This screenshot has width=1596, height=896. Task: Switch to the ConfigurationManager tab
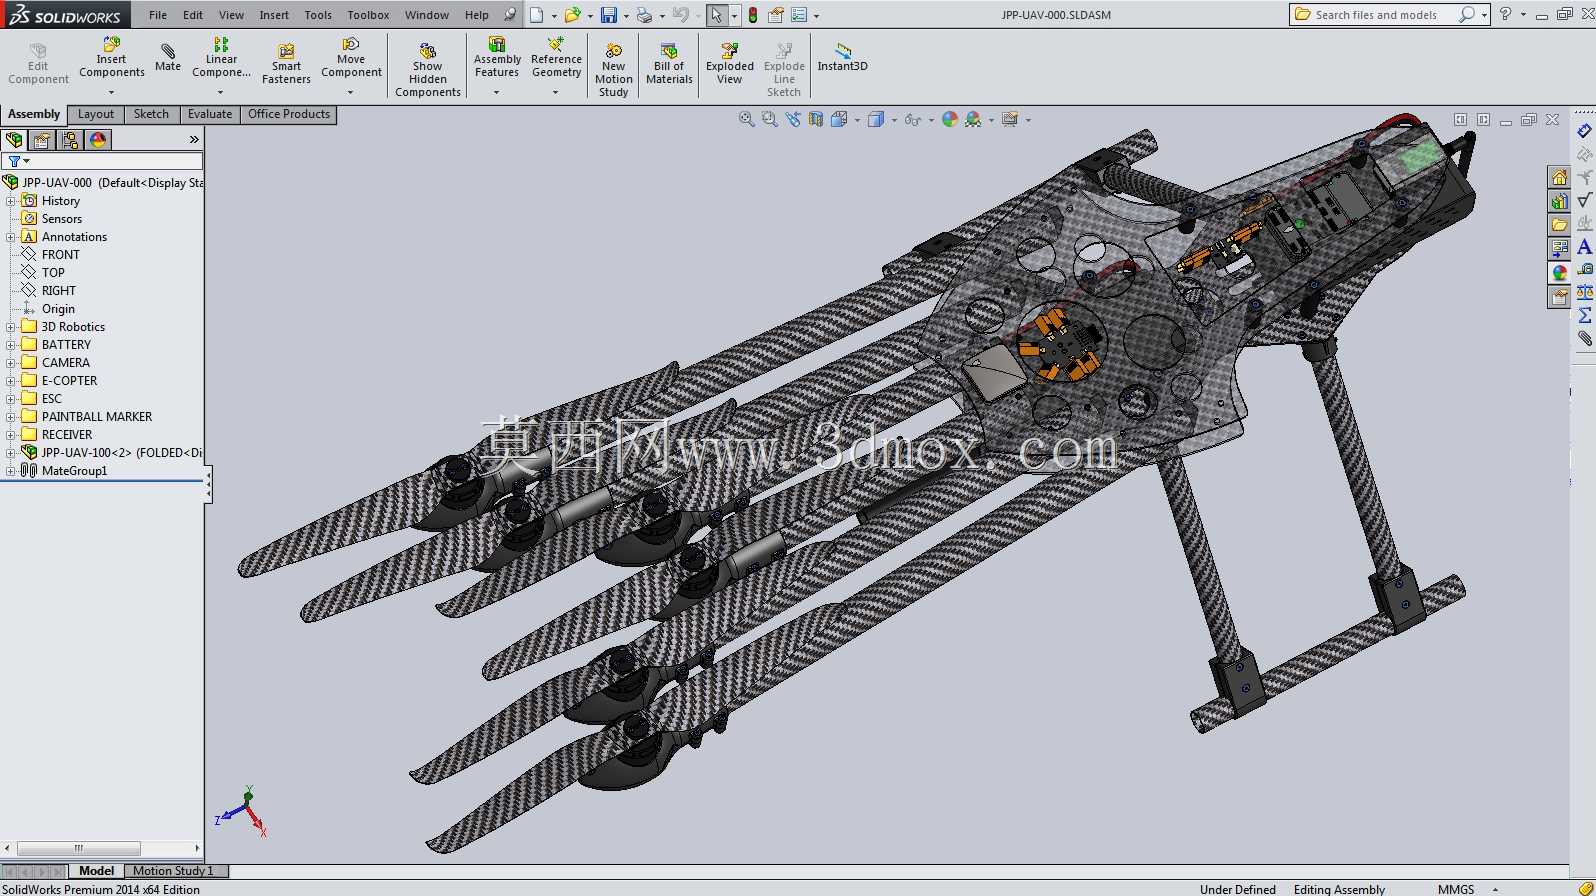click(70, 140)
